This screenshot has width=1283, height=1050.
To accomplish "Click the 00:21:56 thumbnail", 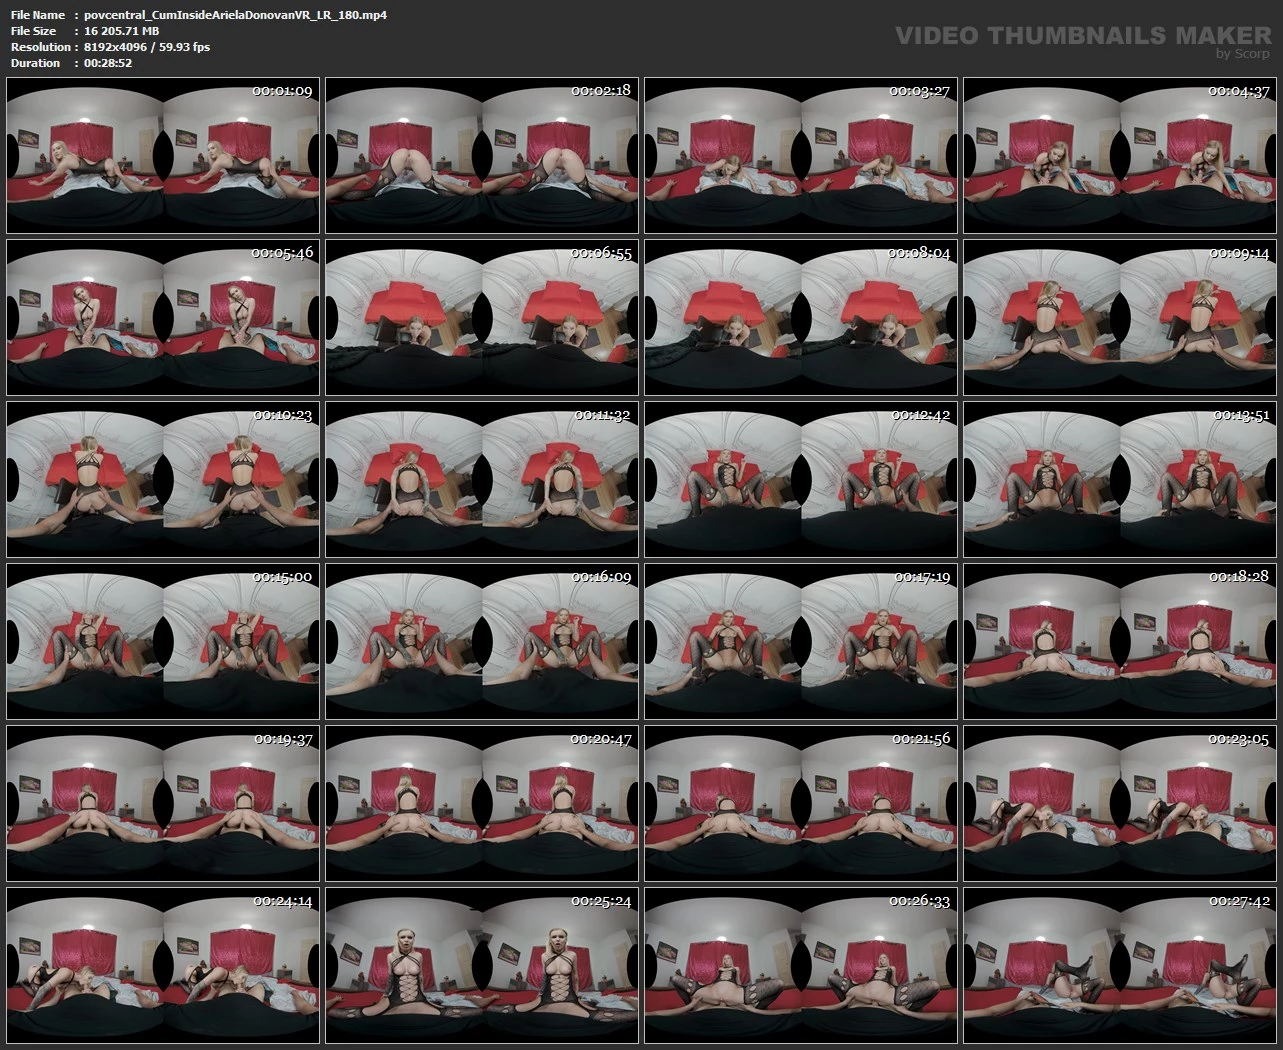I will 801,804.
